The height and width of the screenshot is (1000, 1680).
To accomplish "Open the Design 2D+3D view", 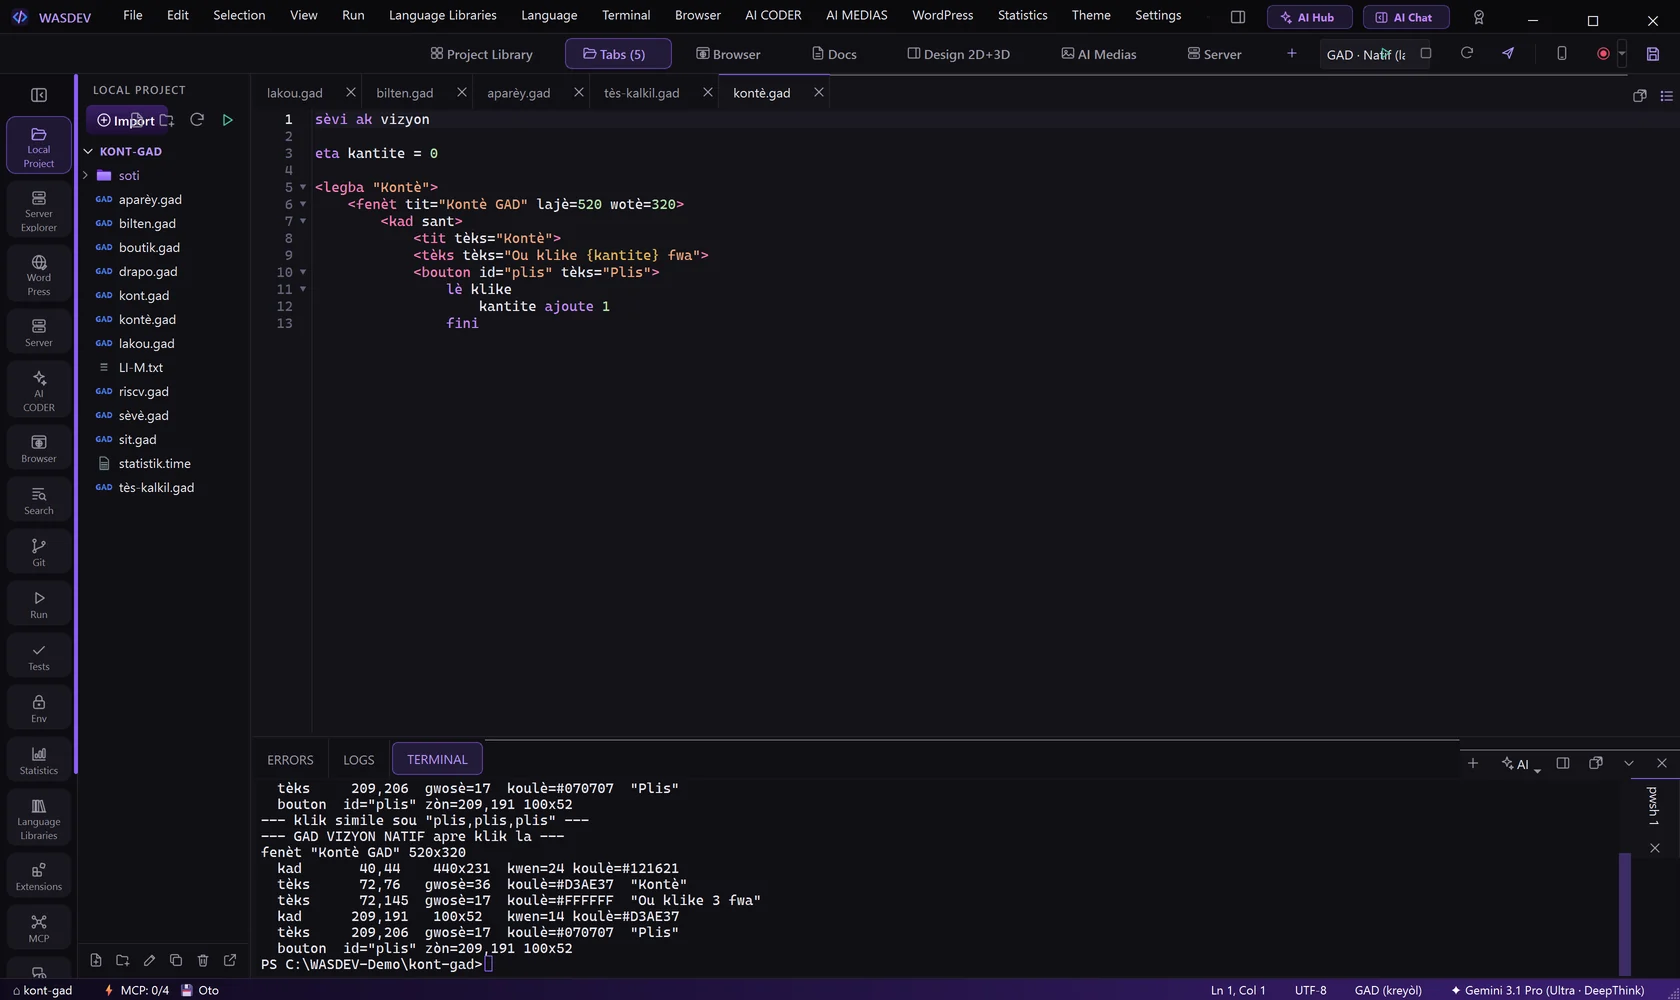I will tap(958, 54).
